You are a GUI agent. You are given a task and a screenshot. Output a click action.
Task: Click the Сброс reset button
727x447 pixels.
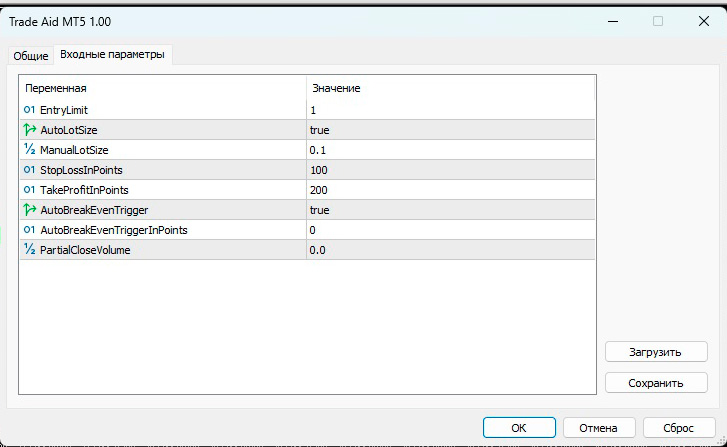680,427
